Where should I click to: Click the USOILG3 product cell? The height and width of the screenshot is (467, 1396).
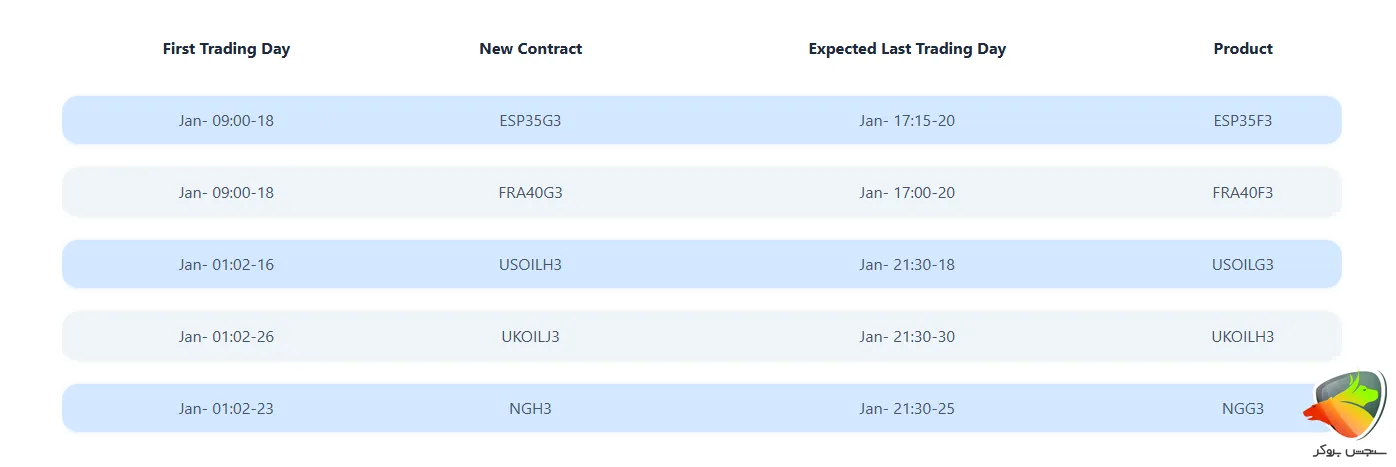point(1243,265)
